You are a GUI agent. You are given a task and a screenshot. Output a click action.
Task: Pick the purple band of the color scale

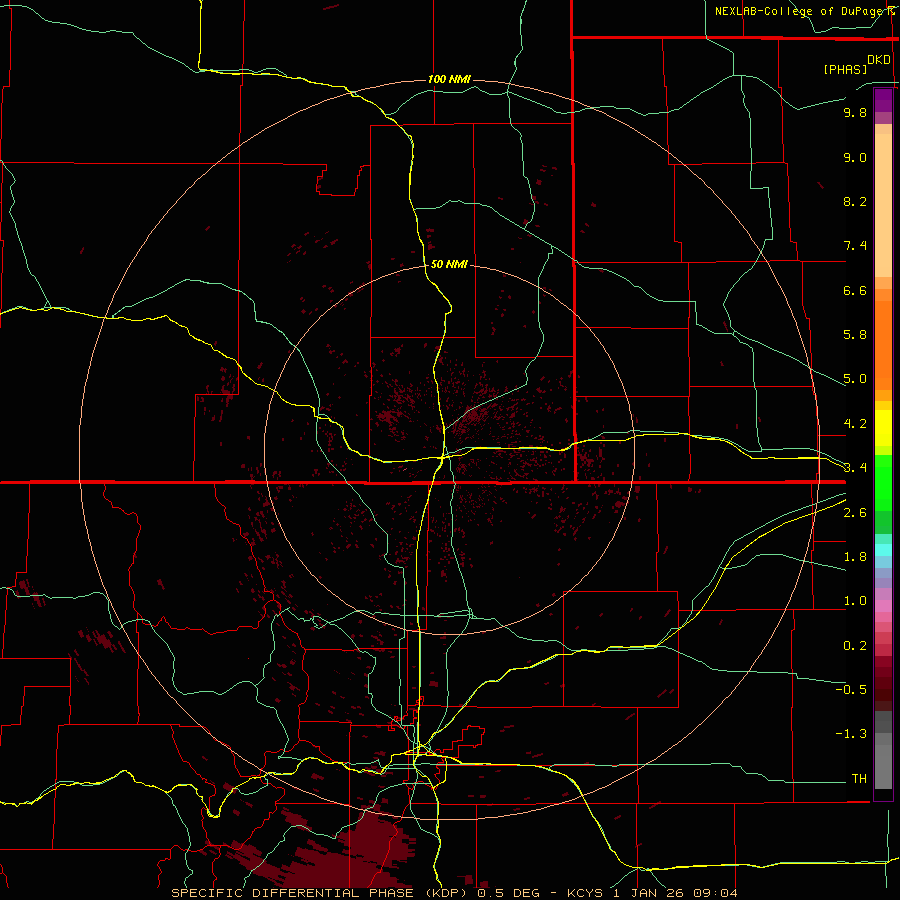[883, 100]
